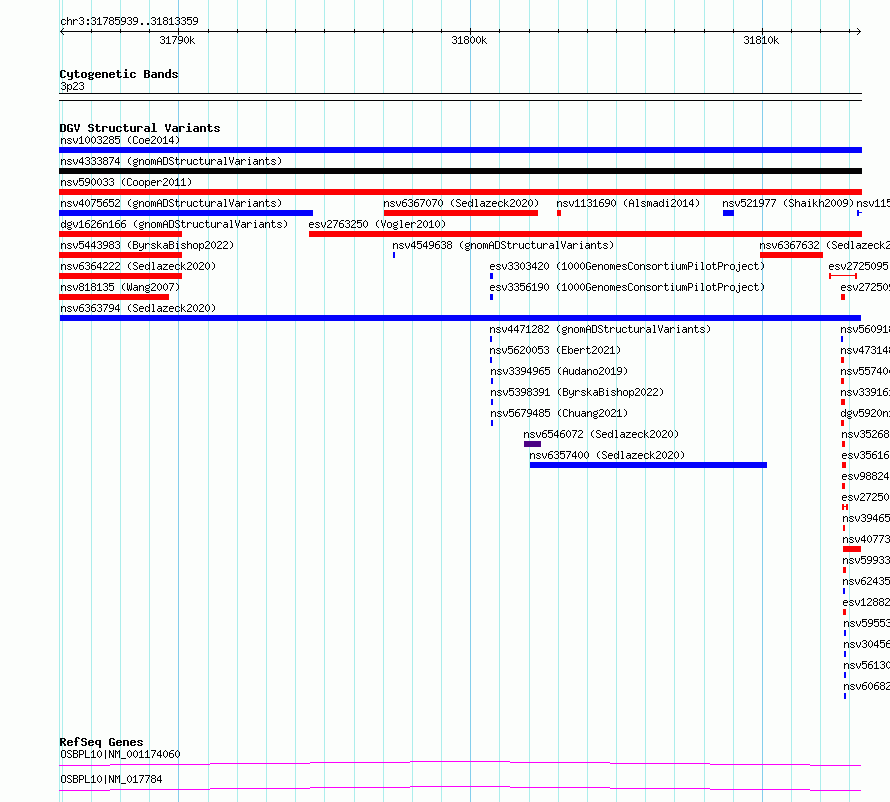Click the red bar under nsv6367632
This screenshot has width=890, height=802.
(x=791, y=255)
